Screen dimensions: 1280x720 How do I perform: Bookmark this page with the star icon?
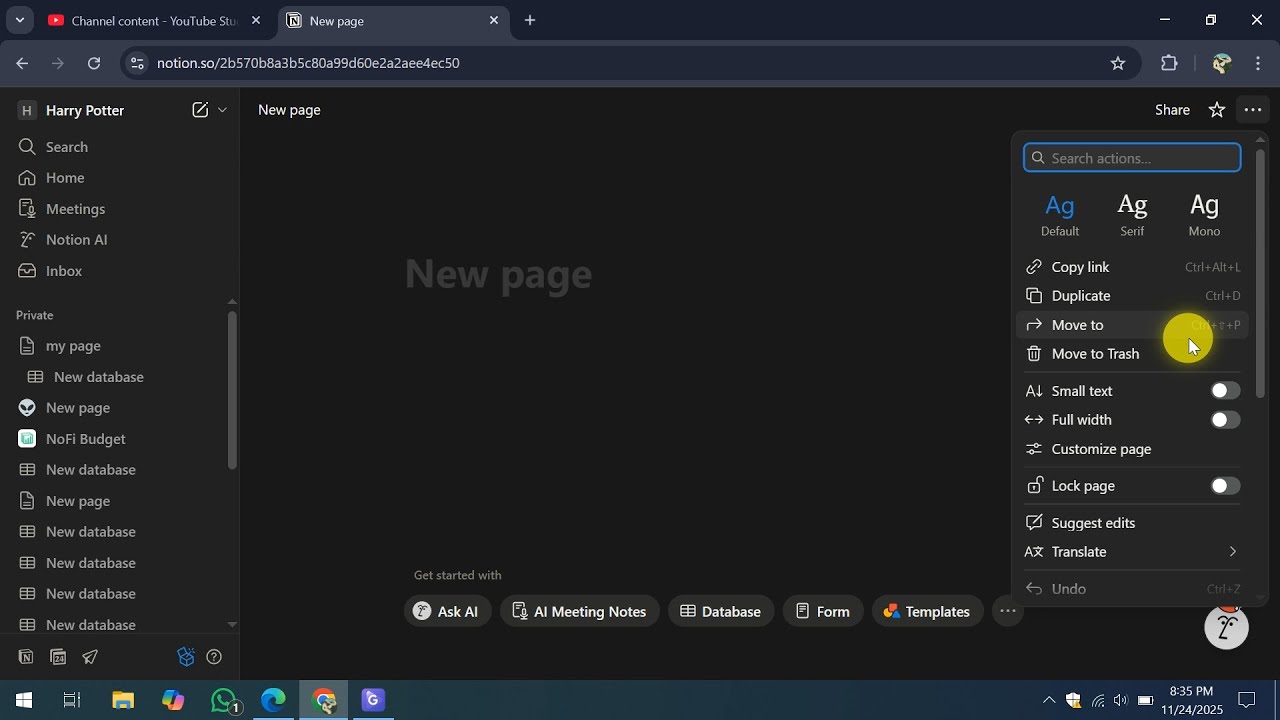click(1118, 63)
